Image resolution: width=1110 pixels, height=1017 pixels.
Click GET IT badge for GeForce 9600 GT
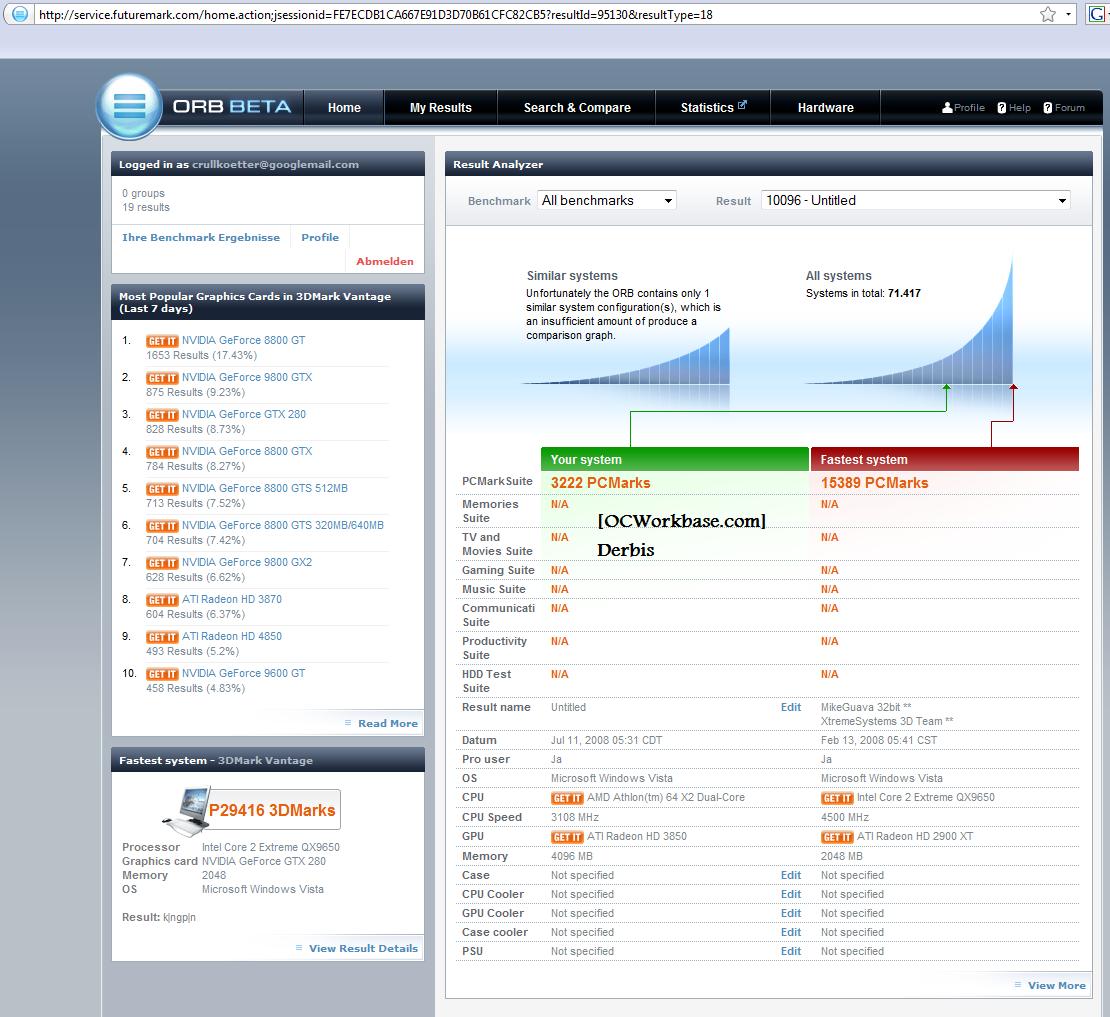[162, 674]
